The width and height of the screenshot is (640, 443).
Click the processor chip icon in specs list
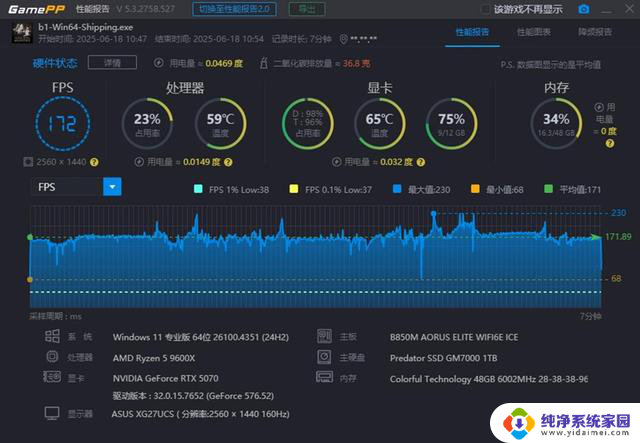click(x=52, y=356)
